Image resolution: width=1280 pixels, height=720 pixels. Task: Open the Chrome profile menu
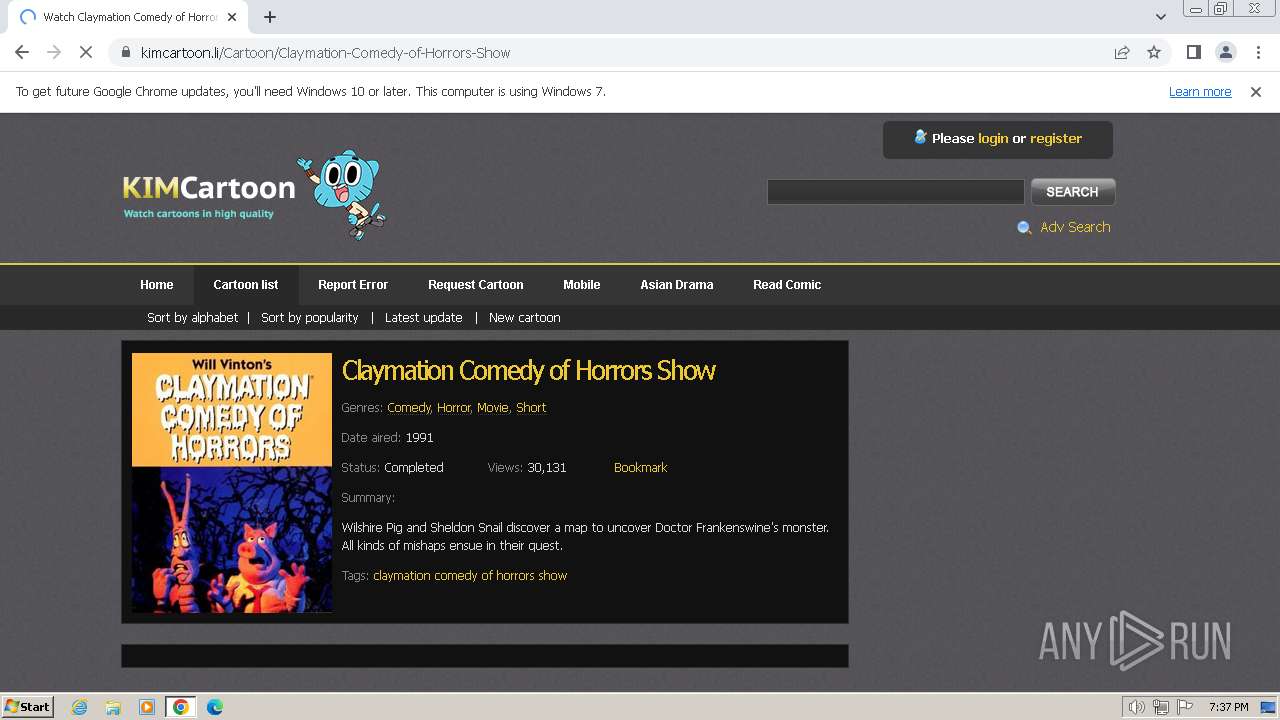[x=1225, y=53]
